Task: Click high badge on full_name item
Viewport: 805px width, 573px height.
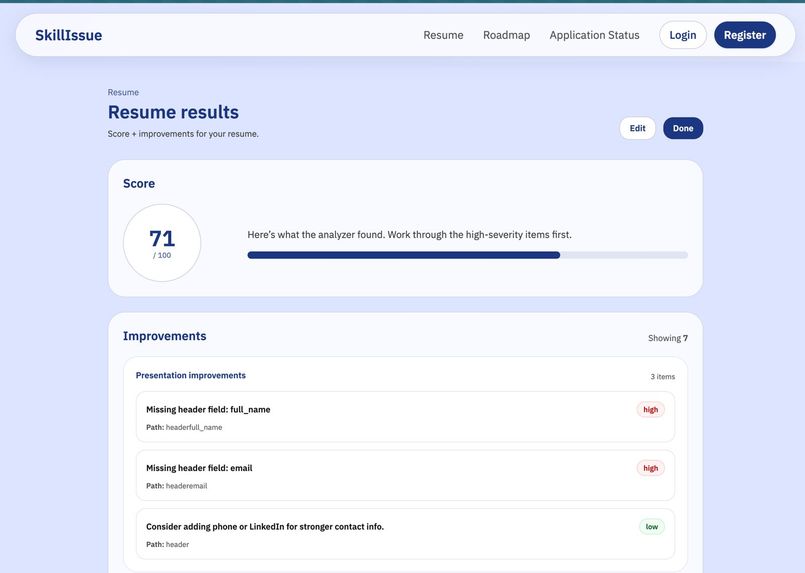Action: point(650,410)
